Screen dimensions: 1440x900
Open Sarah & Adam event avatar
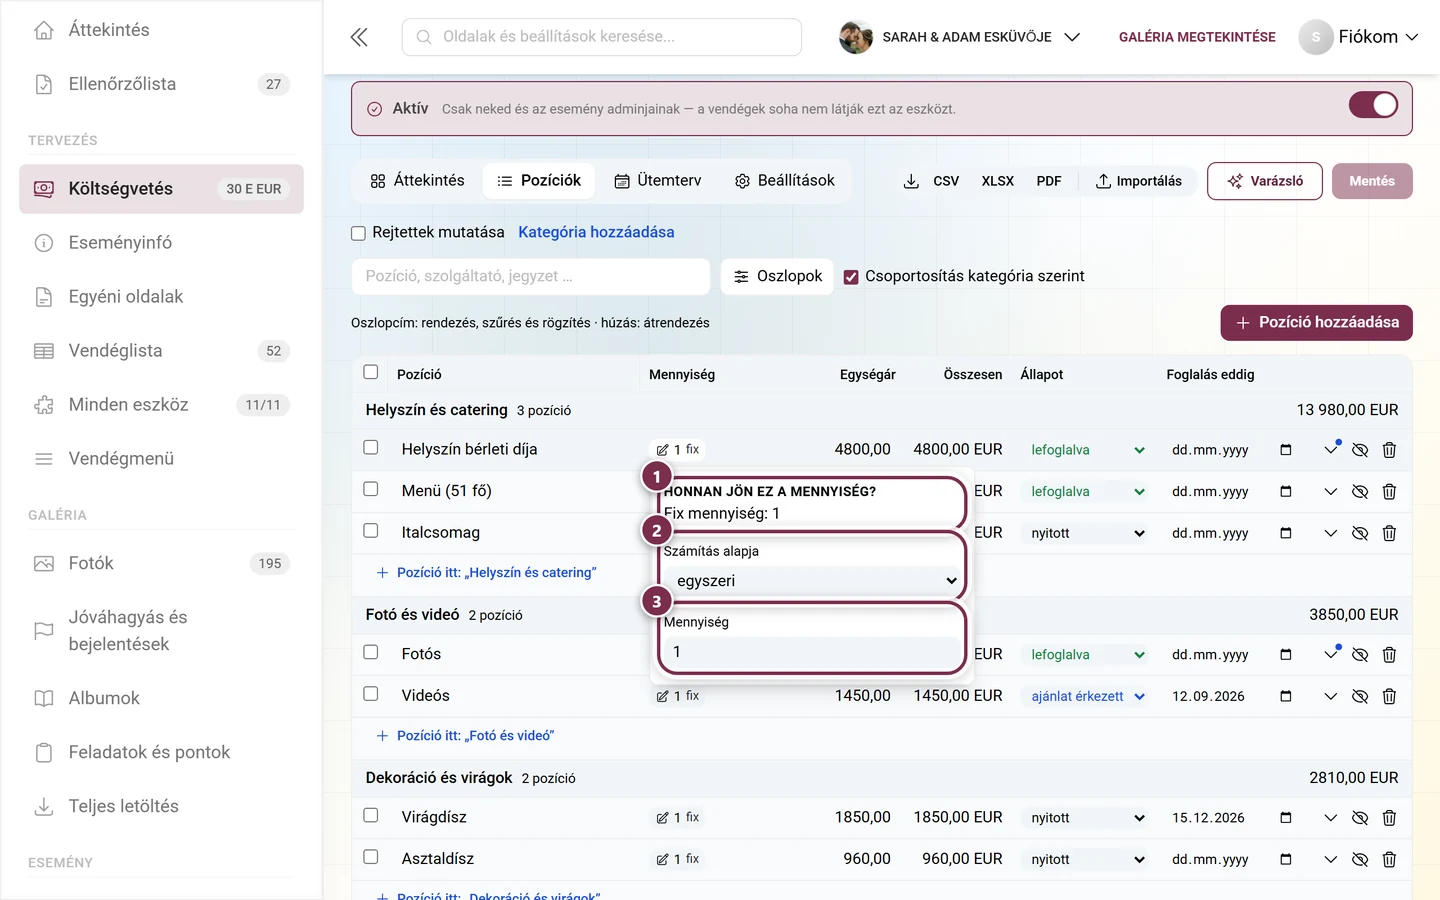pyautogui.click(x=855, y=37)
